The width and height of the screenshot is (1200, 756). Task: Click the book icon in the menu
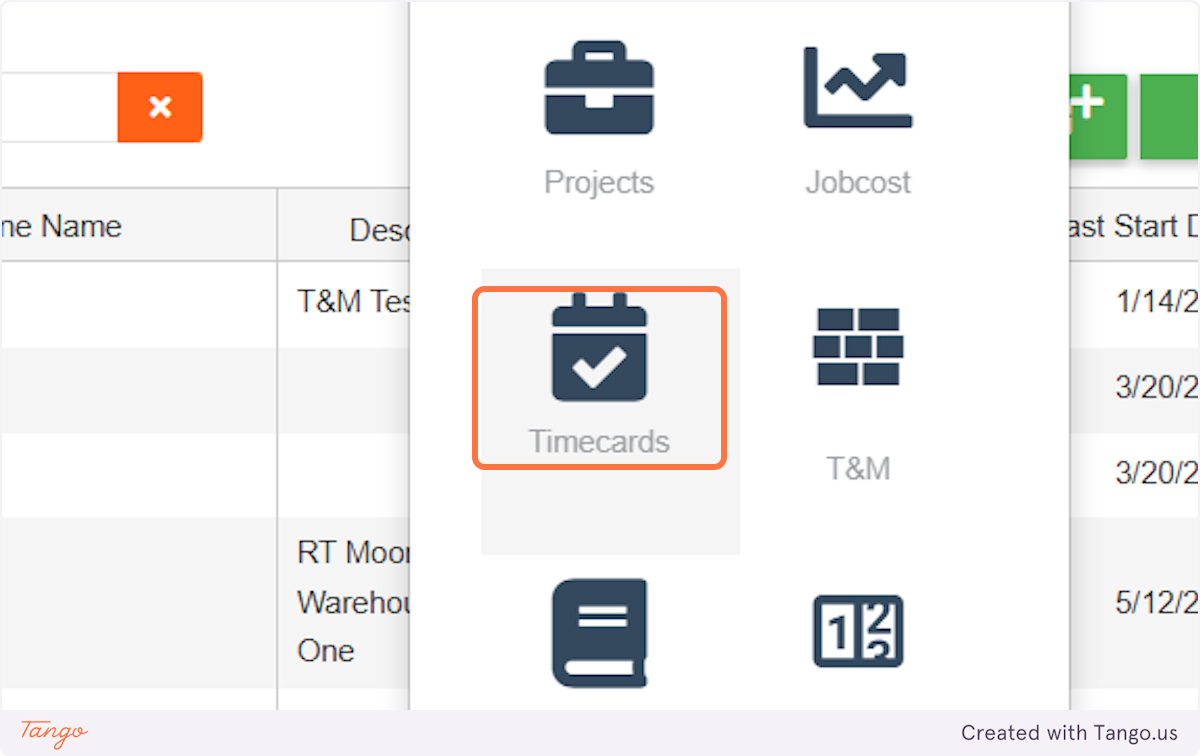pos(599,632)
